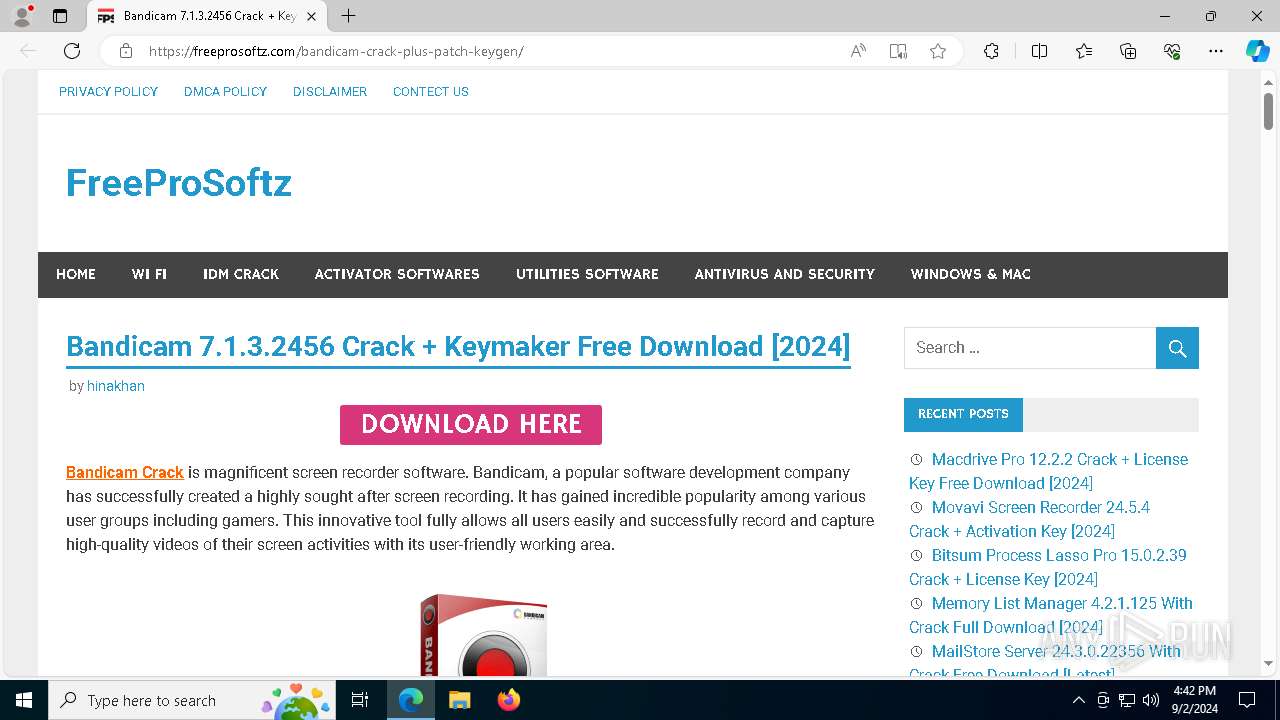1280x720 pixels.
Task: Click the pink Download Here button
Action: [471, 424]
